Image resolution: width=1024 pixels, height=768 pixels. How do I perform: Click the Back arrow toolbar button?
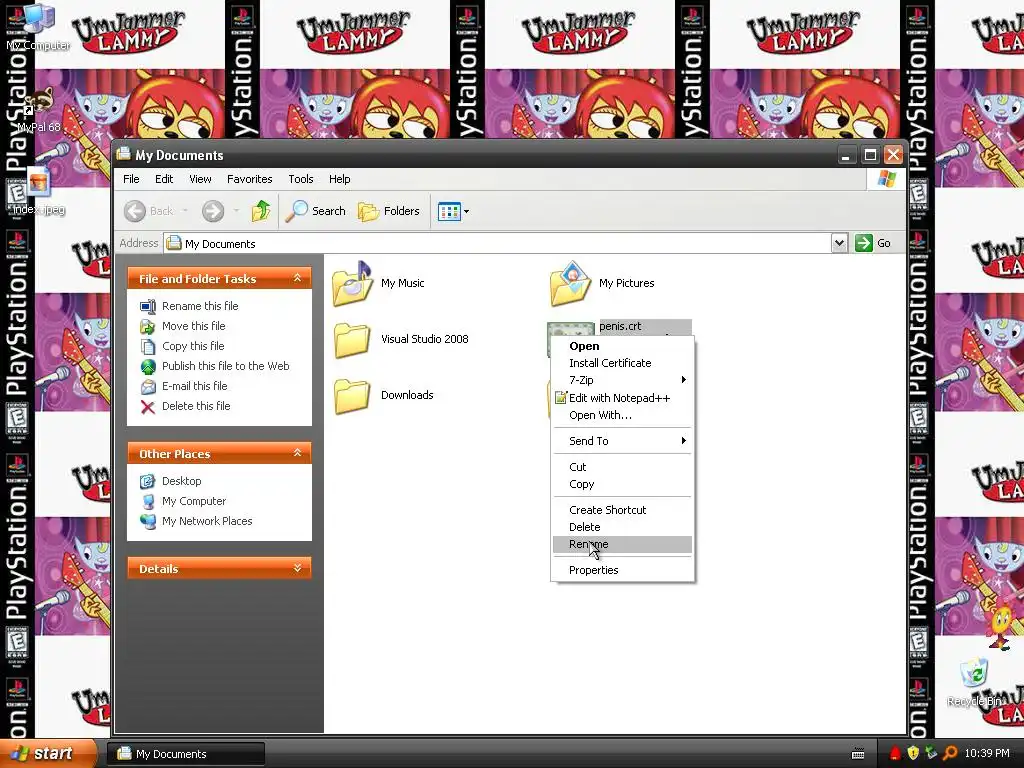point(148,211)
